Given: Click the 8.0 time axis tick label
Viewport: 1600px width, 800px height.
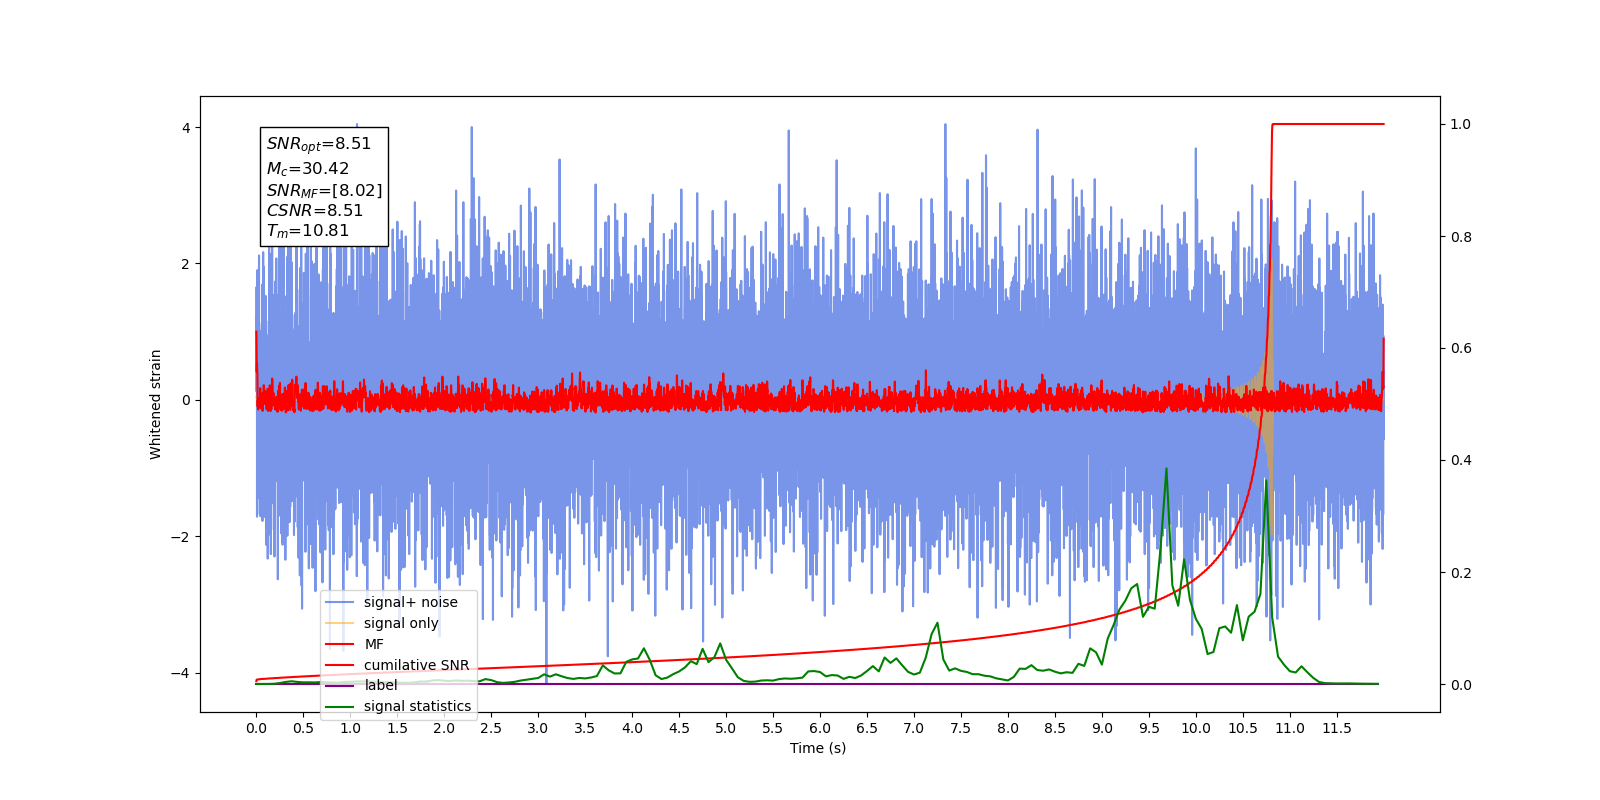Looking at the screenshot, I should [1008, 728].
